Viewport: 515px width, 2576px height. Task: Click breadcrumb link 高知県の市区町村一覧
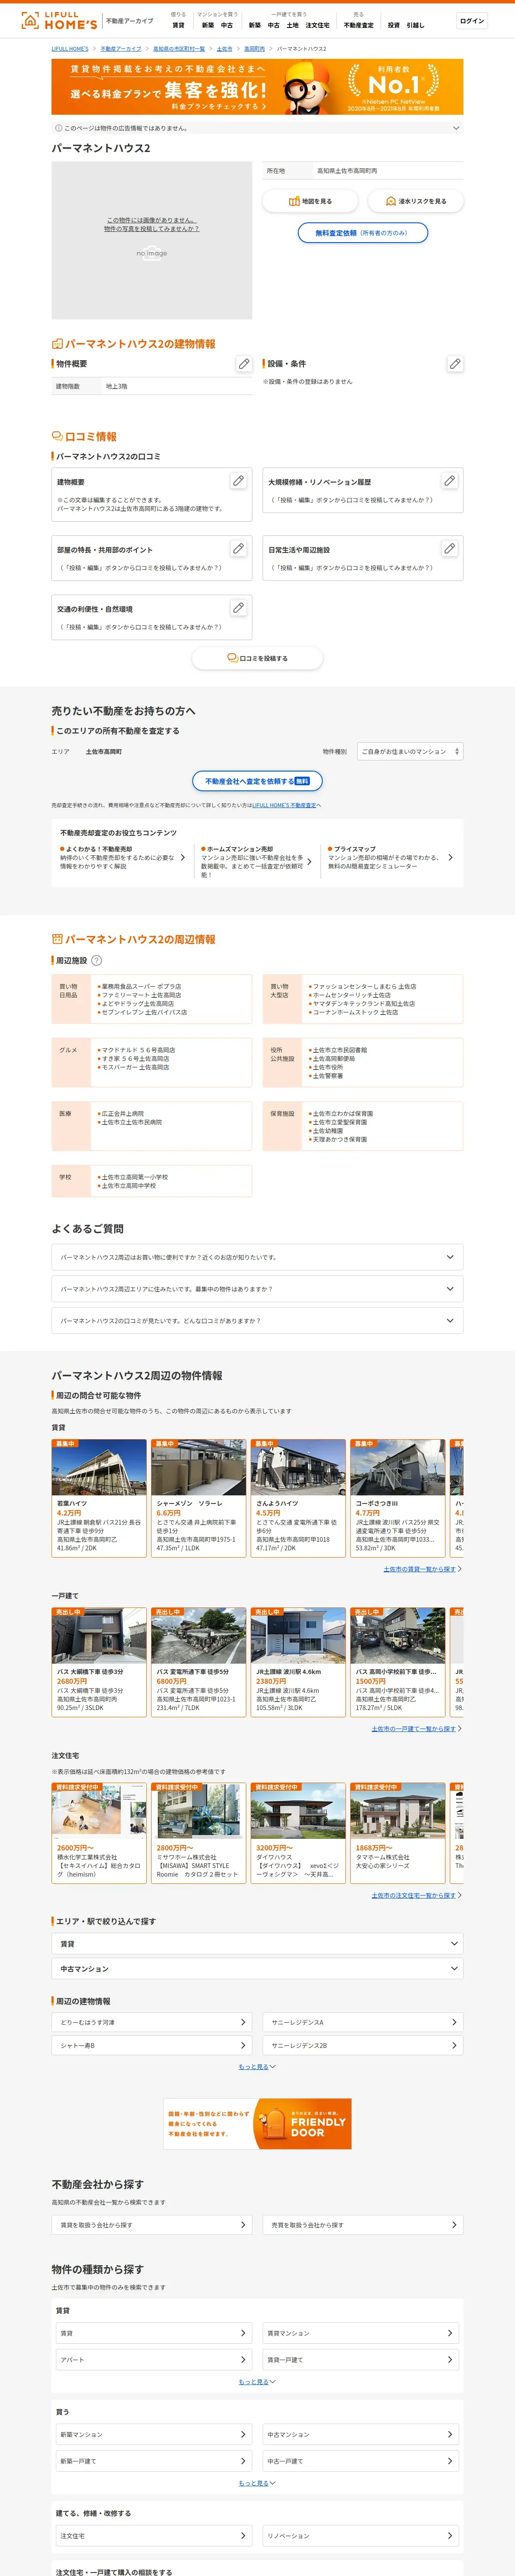[179, 48]
